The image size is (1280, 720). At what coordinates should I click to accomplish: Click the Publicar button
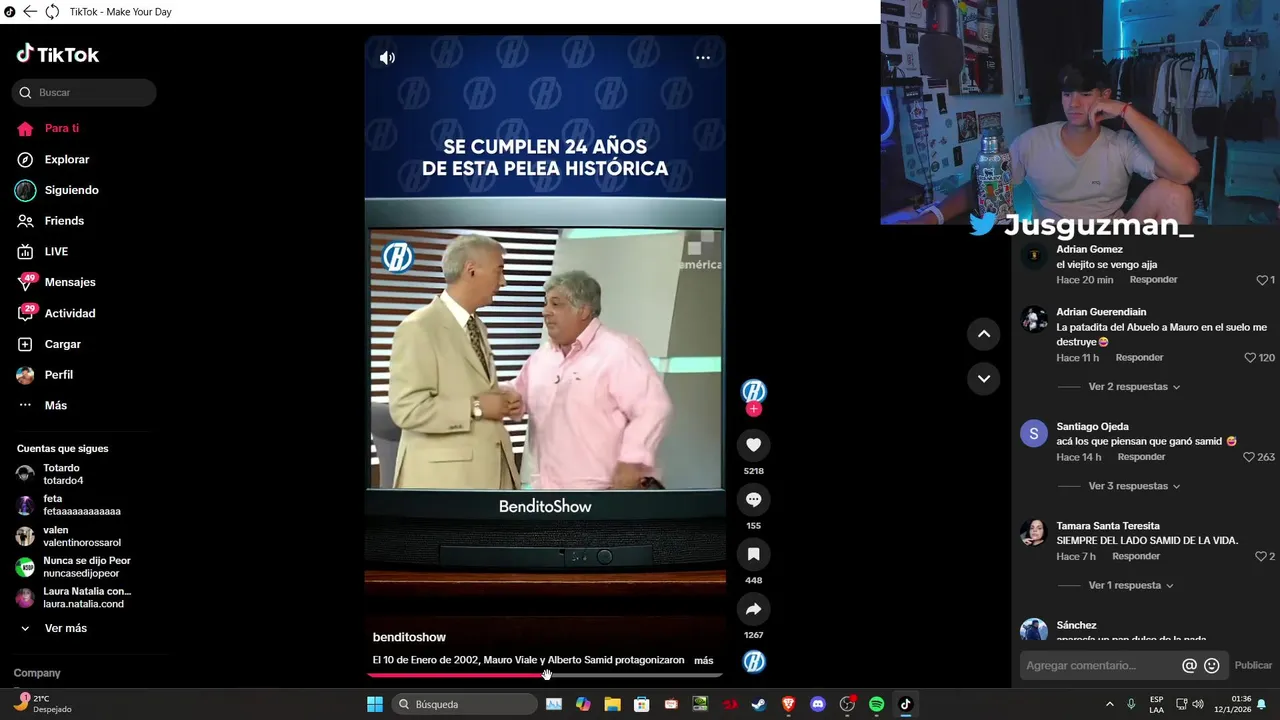(1253, 666)
